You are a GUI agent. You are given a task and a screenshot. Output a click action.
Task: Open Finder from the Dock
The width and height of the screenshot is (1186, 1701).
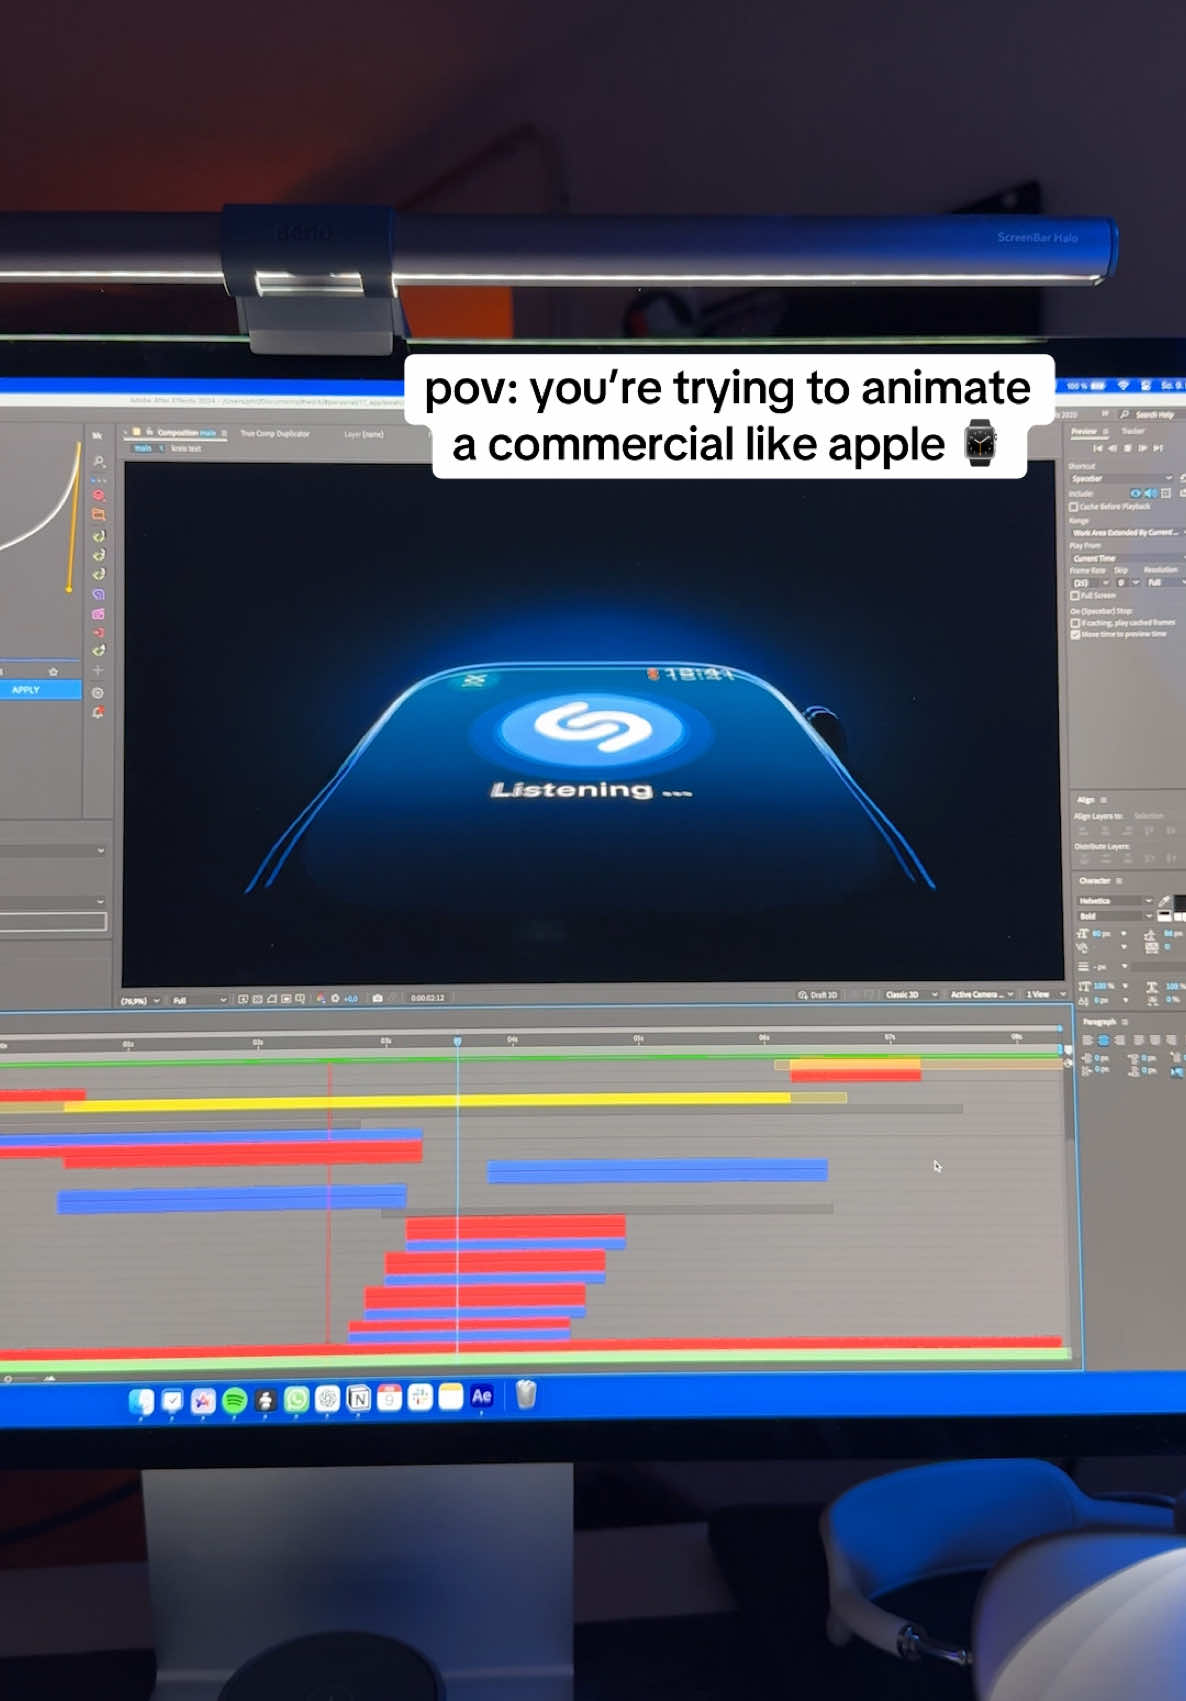(x=141, y=1402)
